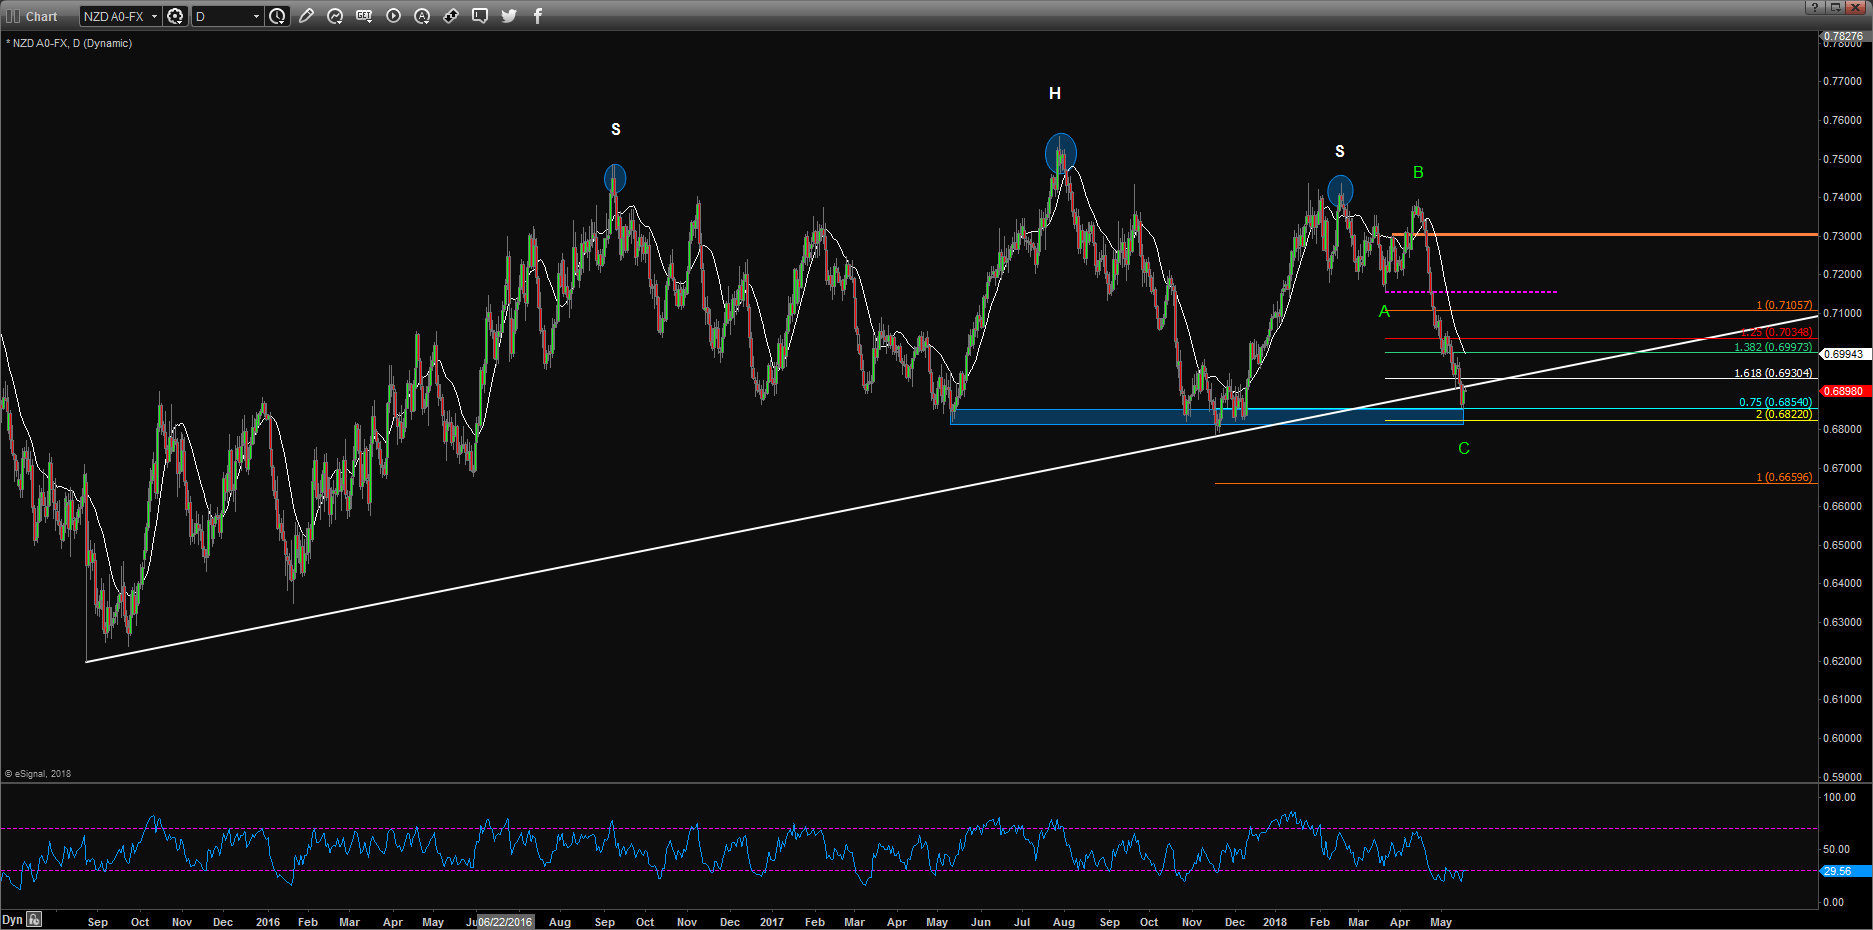1873x930 pixels.
Task: Open the chart comment bubble icon
Action: 480,16
